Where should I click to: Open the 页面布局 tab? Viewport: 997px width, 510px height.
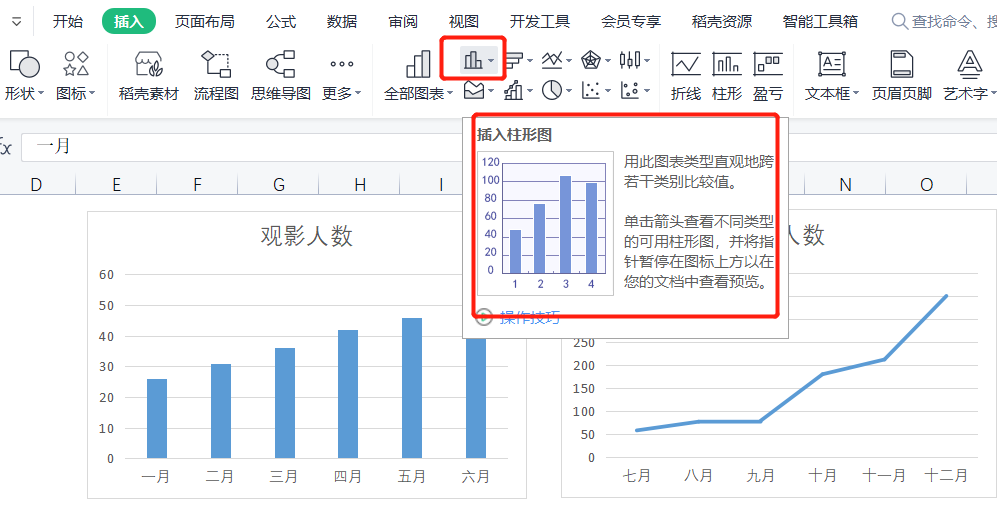(x=205, y=22)
